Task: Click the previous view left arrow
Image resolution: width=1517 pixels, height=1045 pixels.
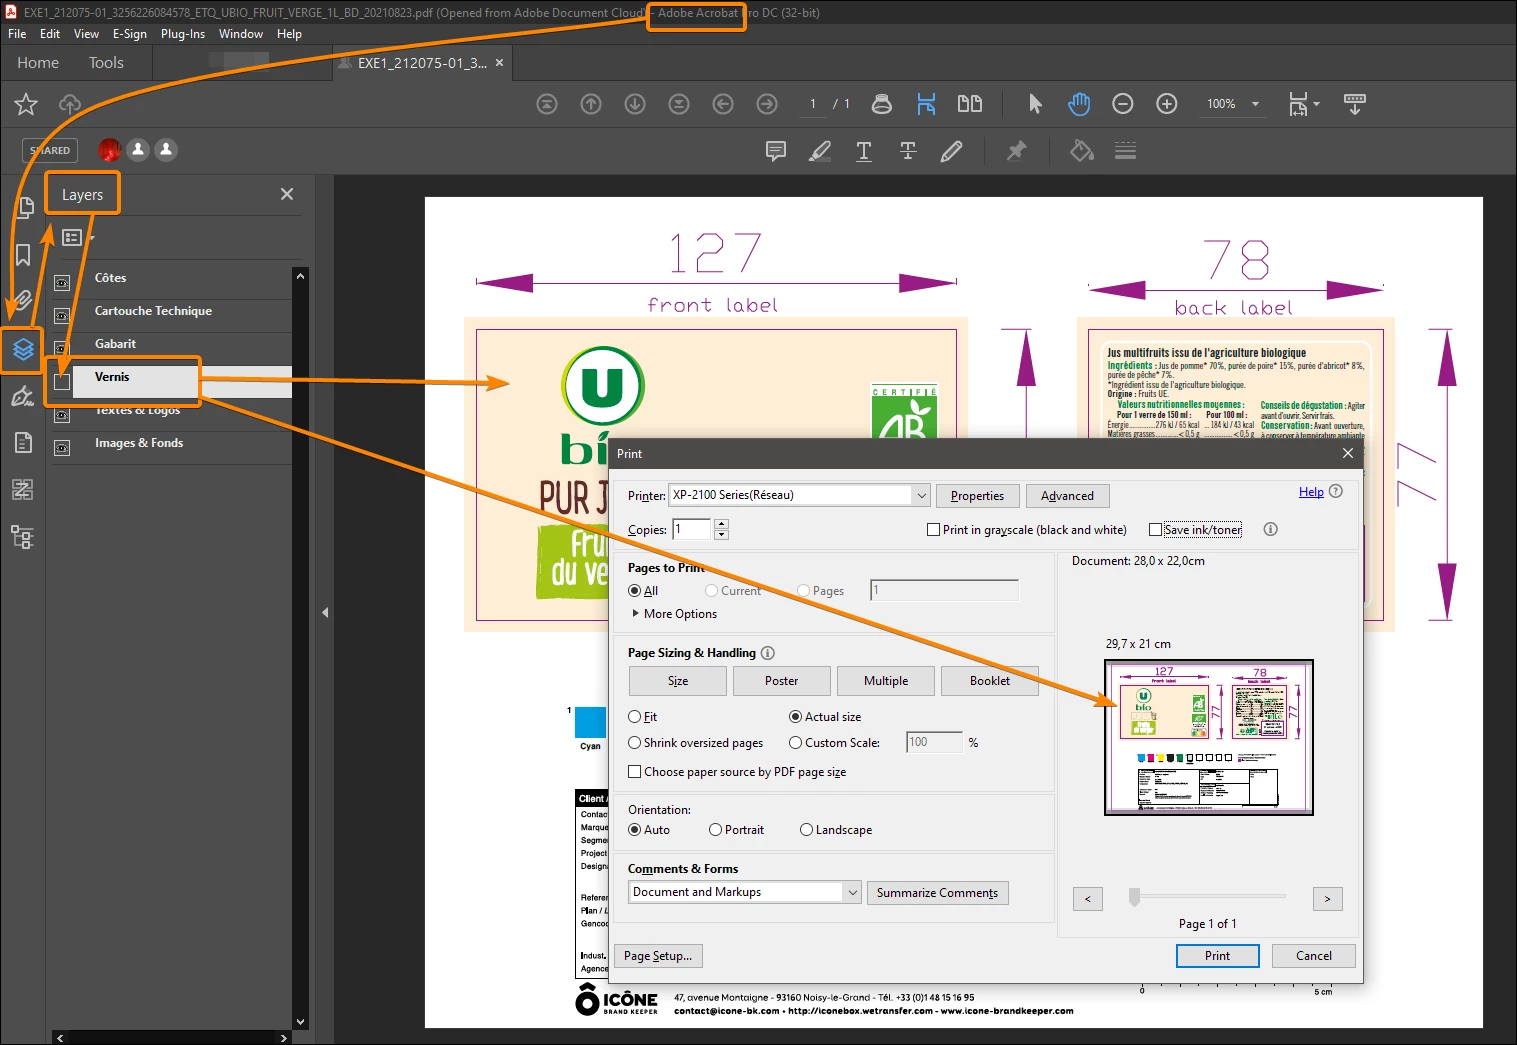Action: coord(723,104)
